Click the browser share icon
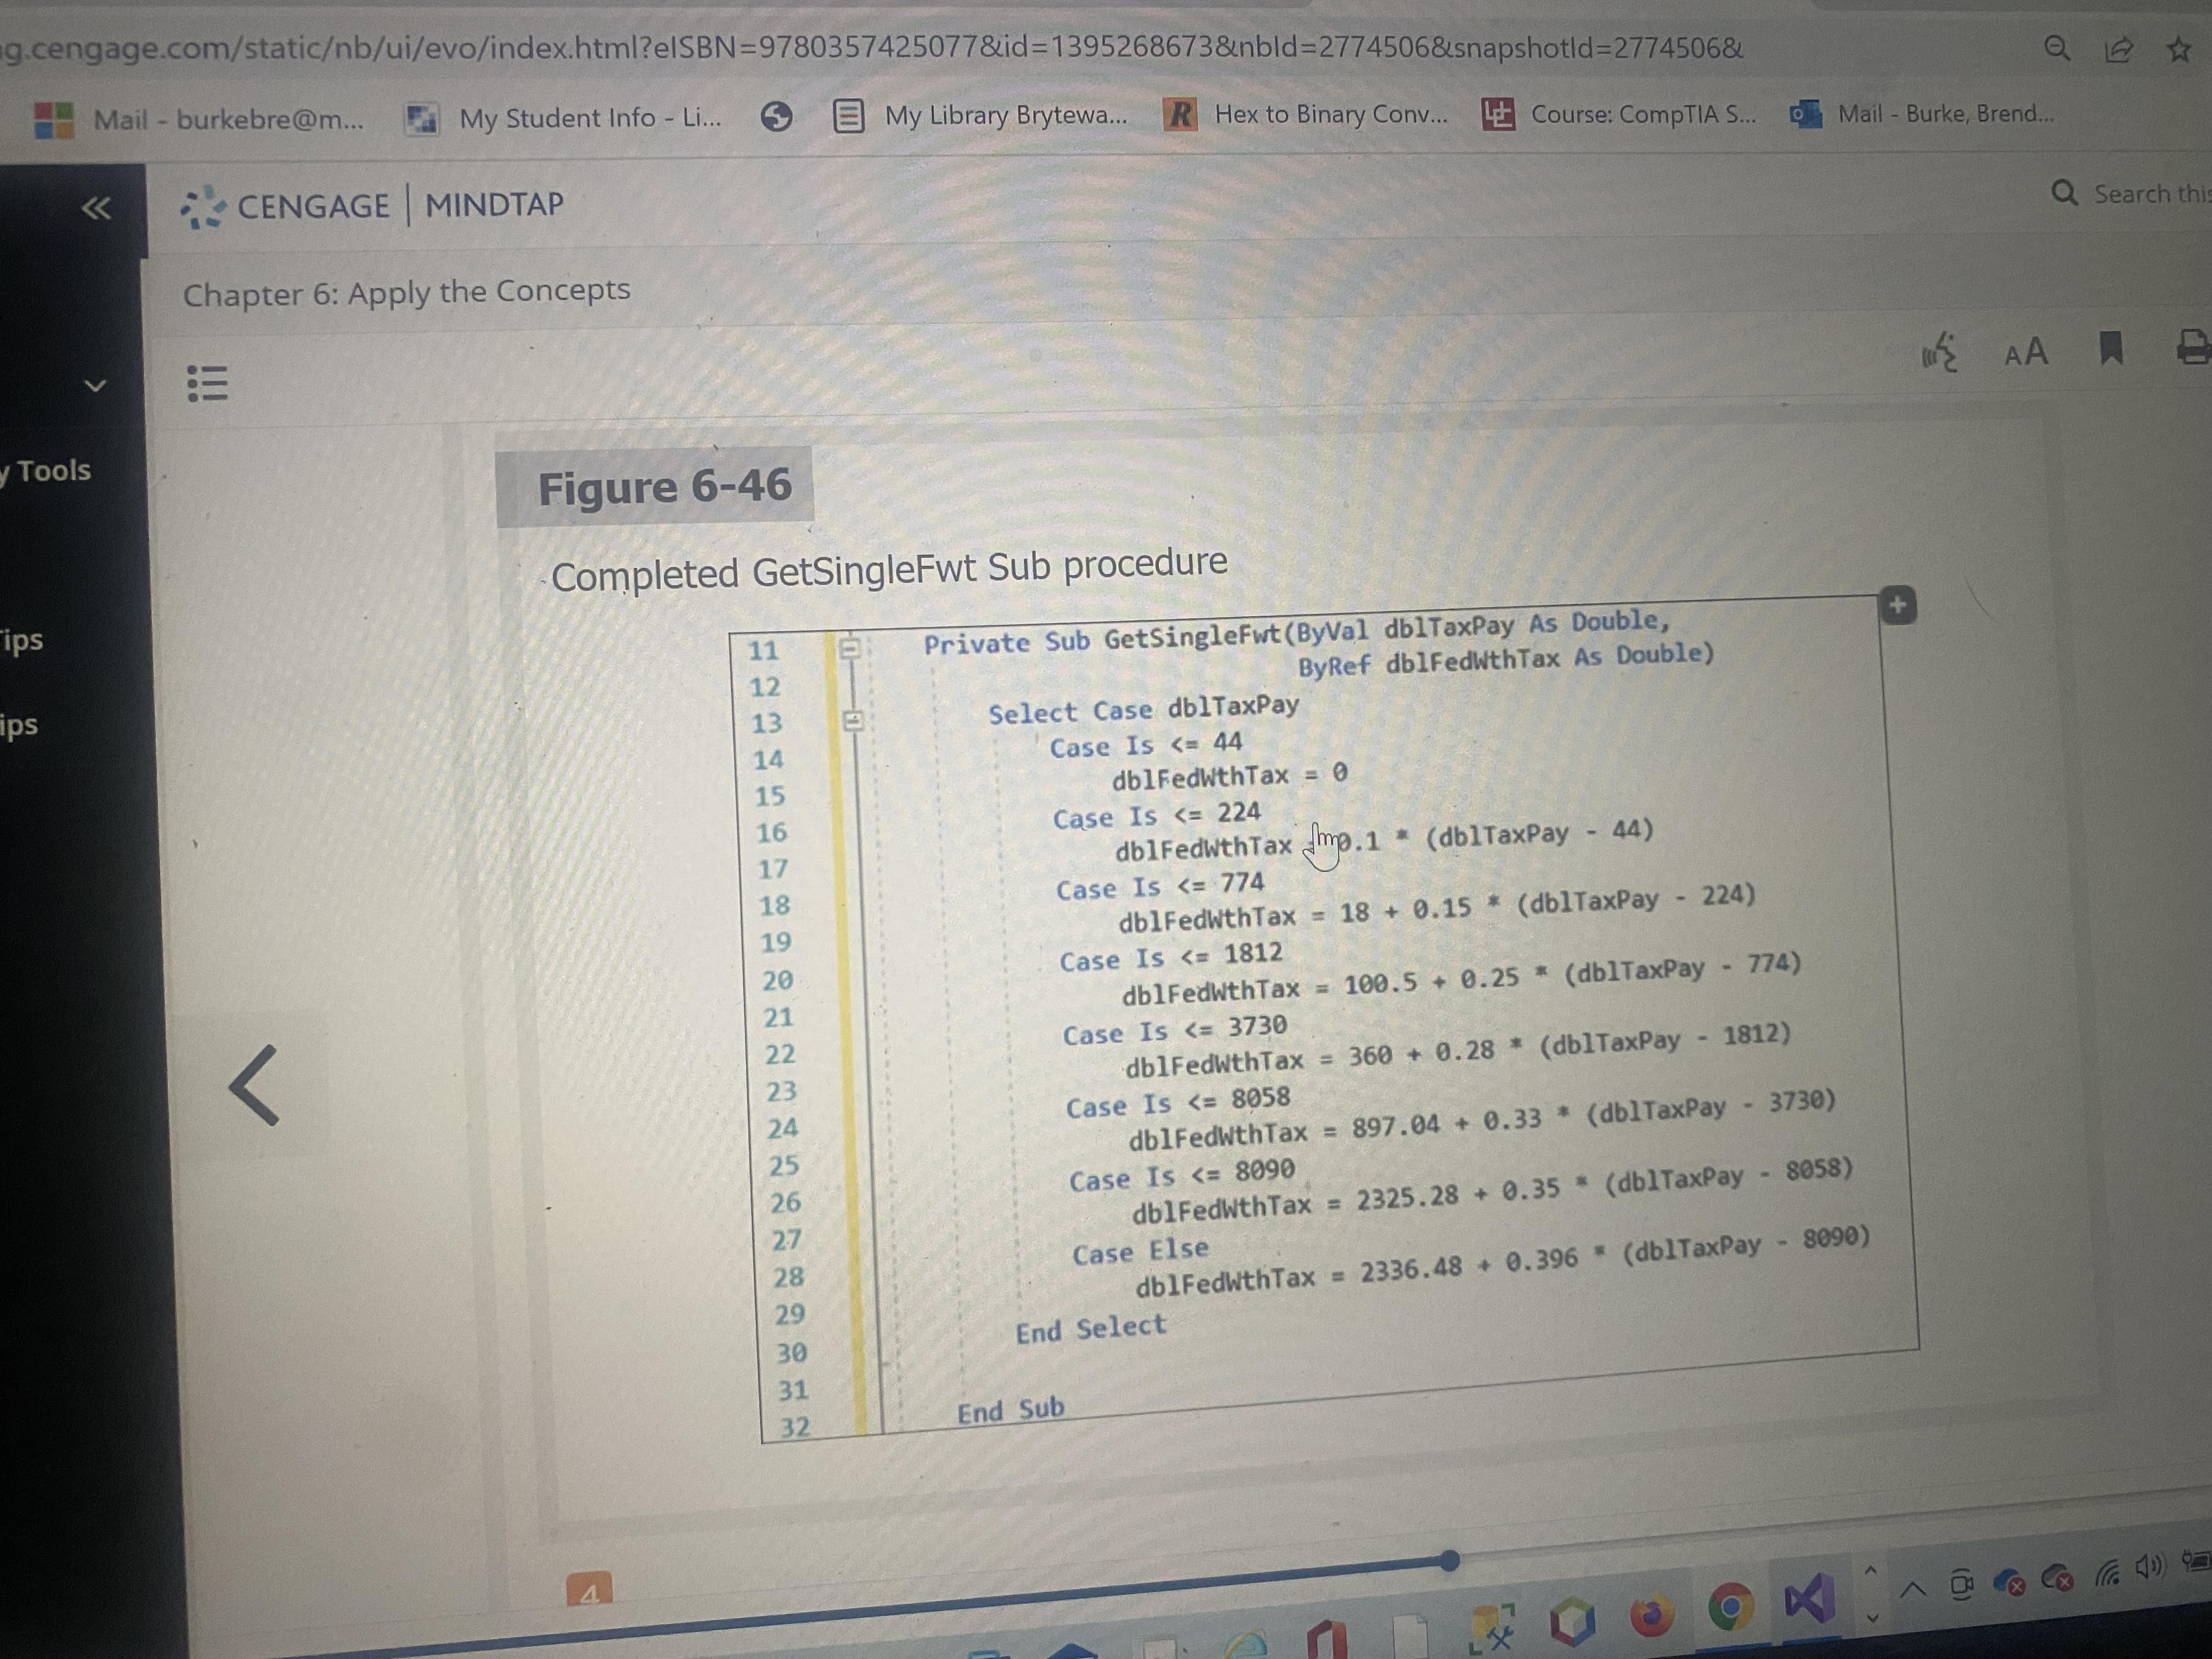 pos(2118,49)
